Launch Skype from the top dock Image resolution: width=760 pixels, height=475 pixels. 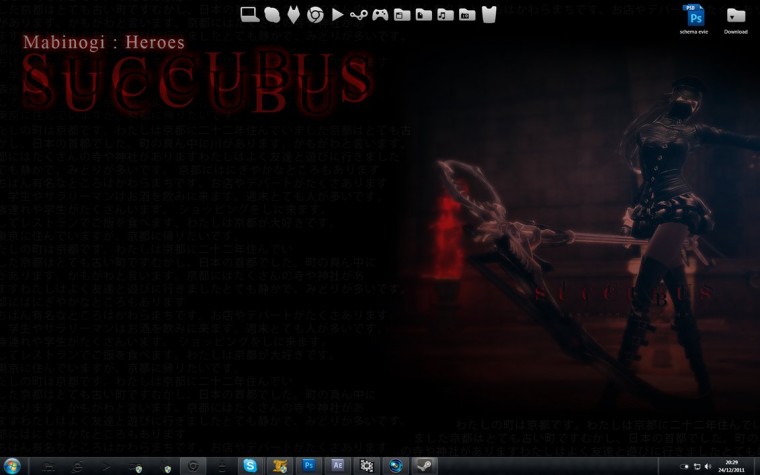pyautogui.click(x=272, y=15)
